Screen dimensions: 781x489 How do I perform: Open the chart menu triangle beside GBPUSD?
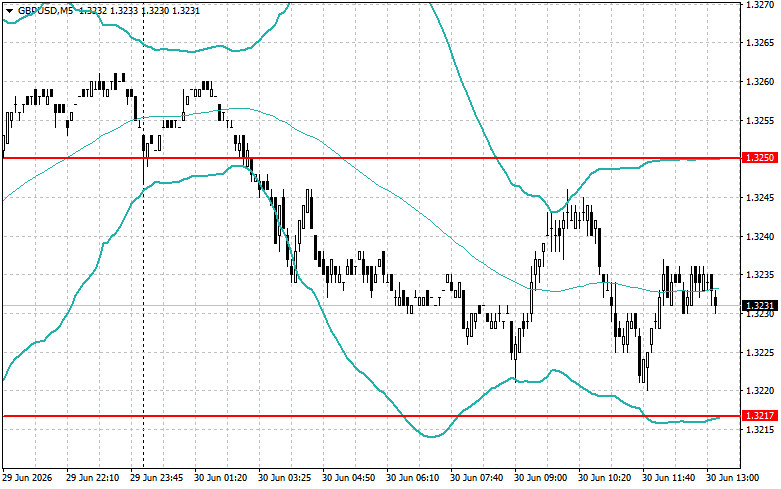click(x=9, y=10)
